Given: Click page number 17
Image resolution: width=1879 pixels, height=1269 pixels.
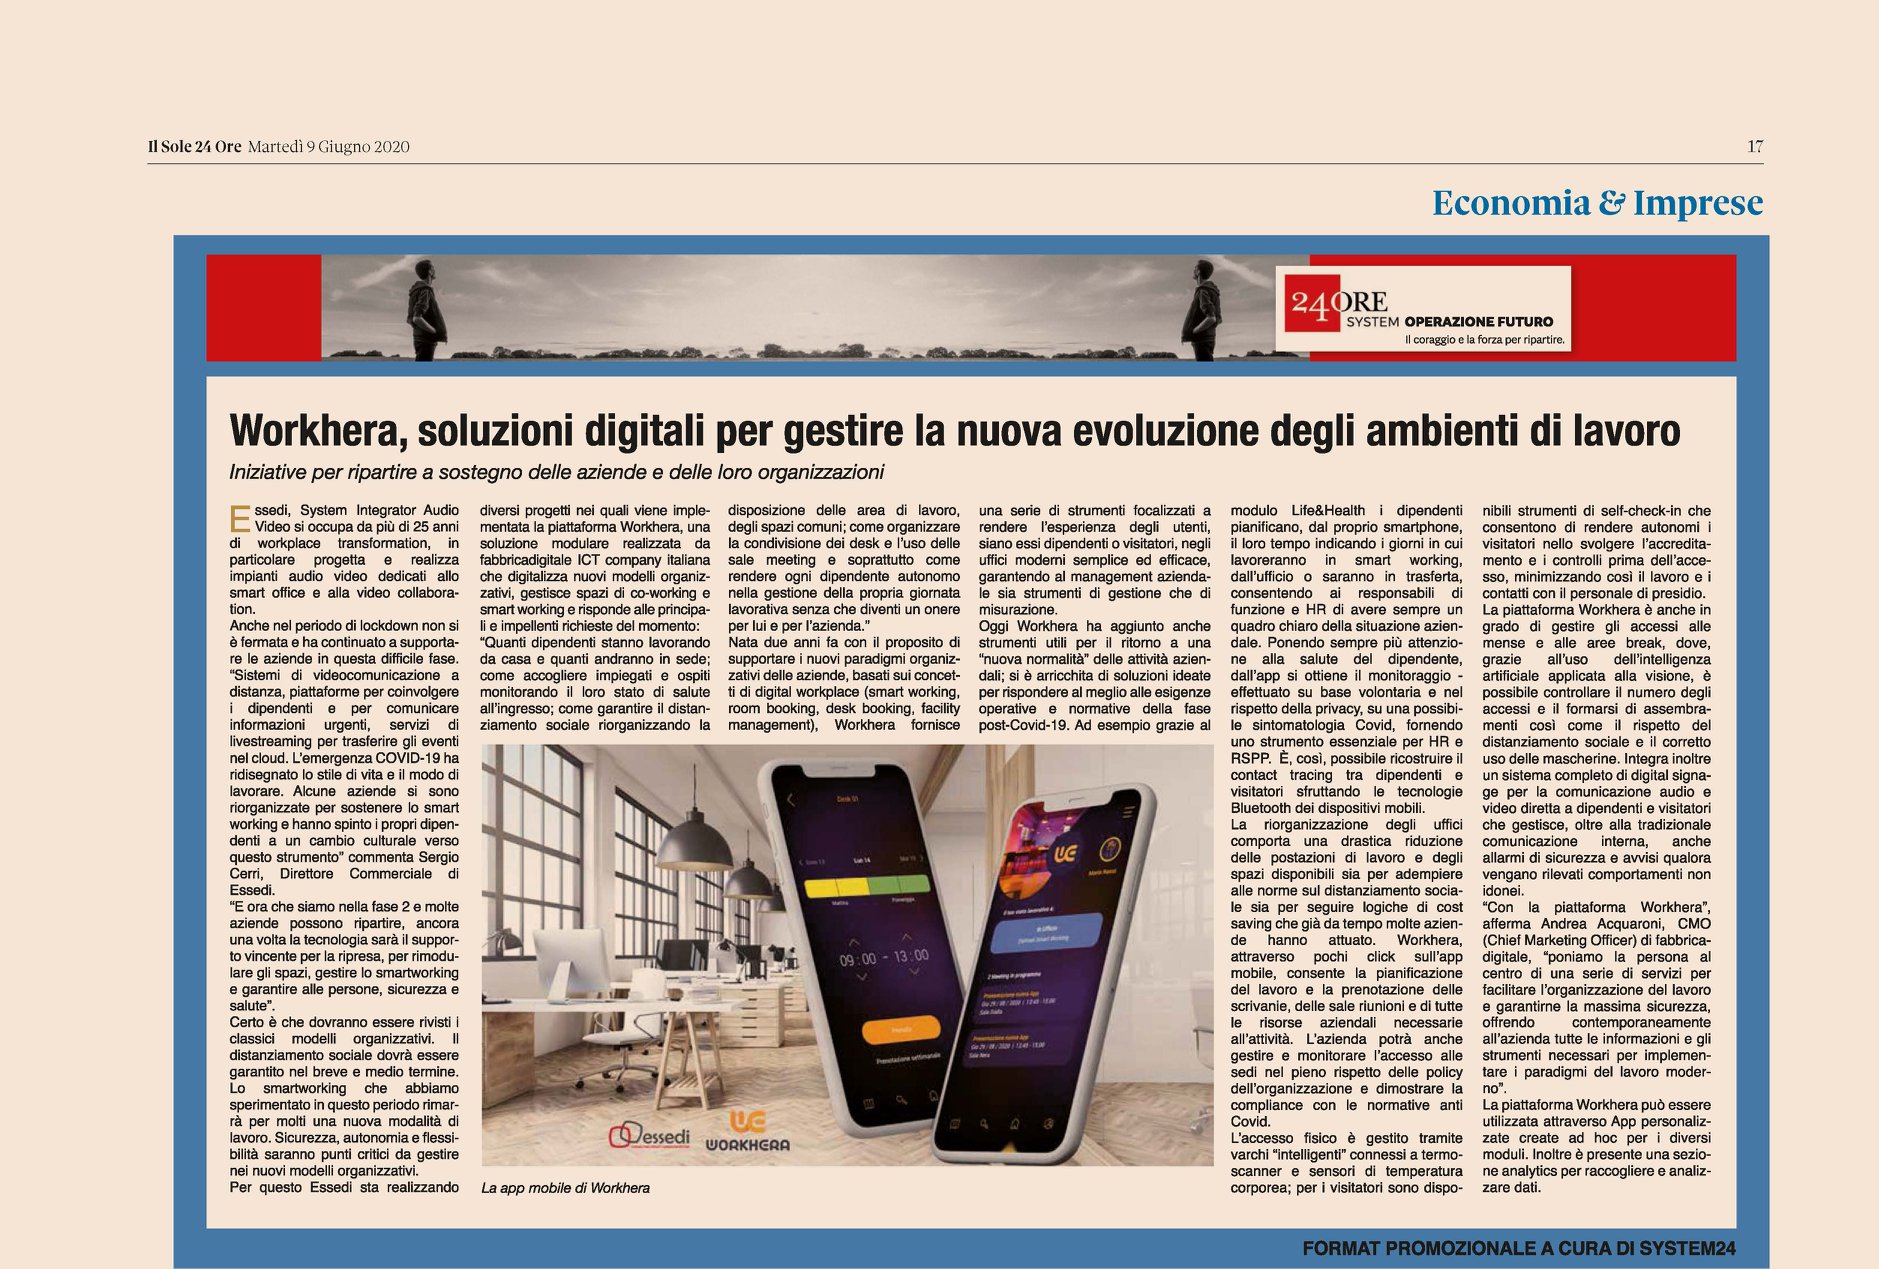Looking at the screenshot, I should coord(1755,146).
